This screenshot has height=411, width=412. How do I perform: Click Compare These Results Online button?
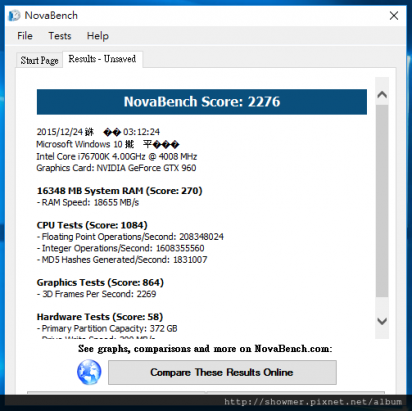coord(222,372)
